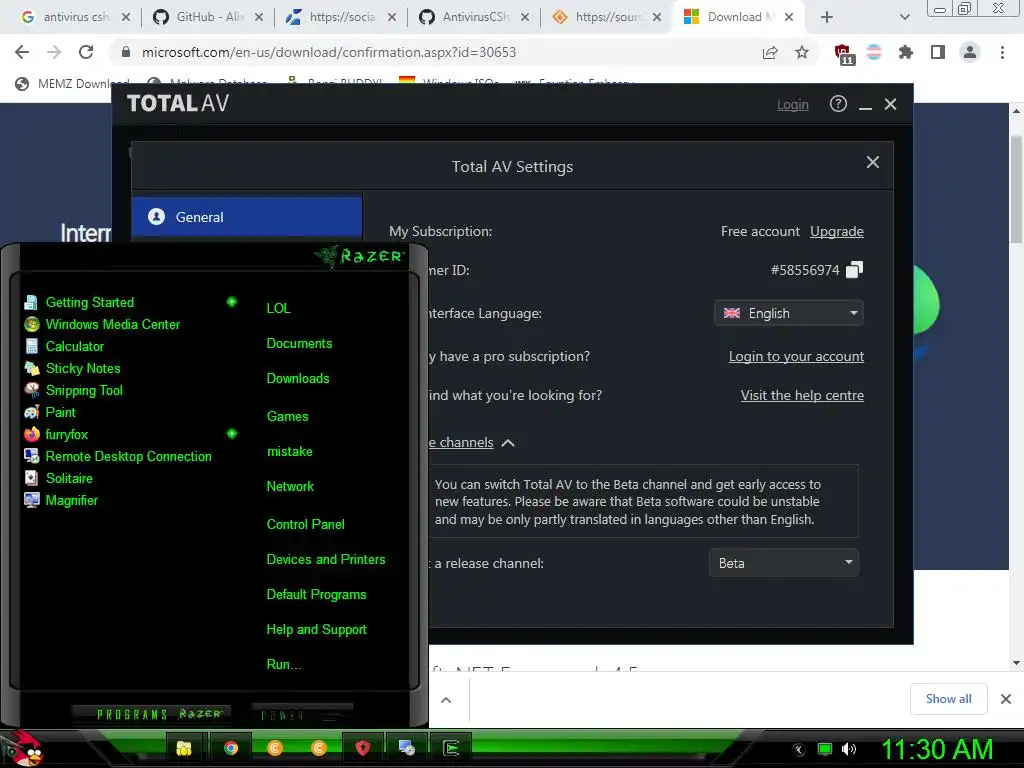Click the Upgrade subscription link
Viewport: 1024px width, 768px height.
coord(837,231)
